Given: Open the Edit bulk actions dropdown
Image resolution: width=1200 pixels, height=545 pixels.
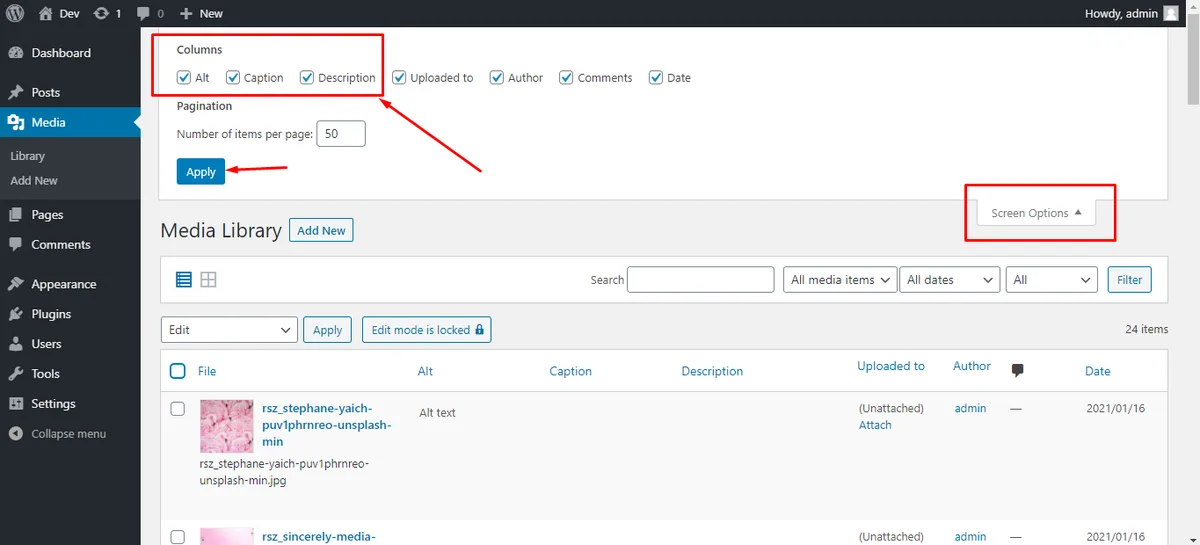Looking at the screenshot, I should click(229, 330).
